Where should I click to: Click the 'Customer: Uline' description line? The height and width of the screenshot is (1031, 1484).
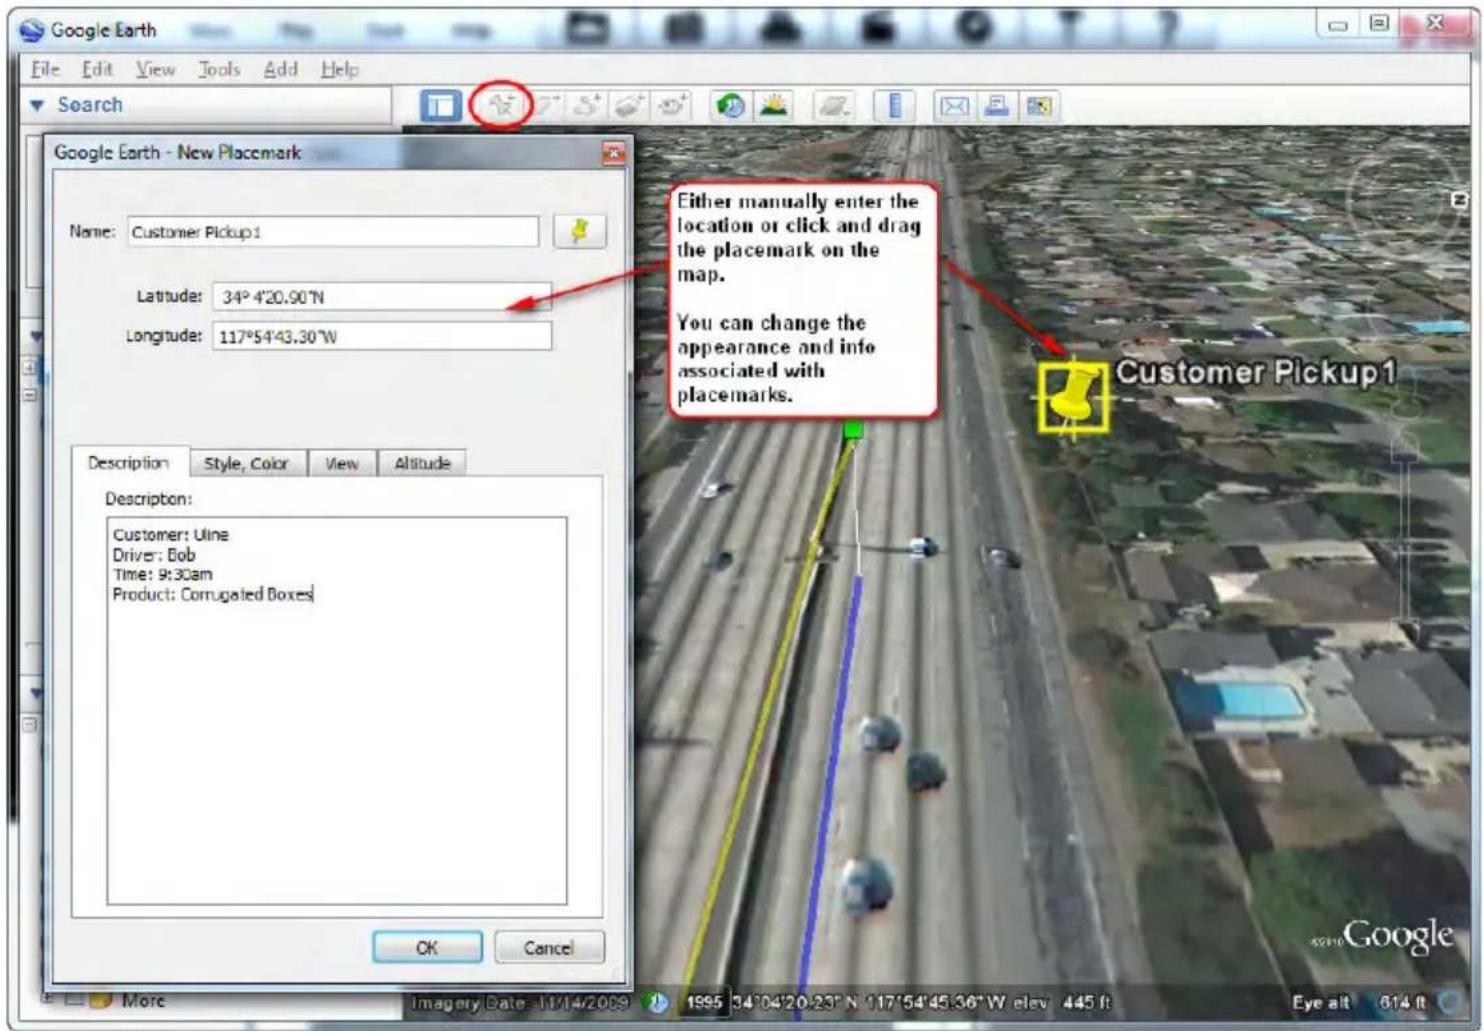(170, 535)
